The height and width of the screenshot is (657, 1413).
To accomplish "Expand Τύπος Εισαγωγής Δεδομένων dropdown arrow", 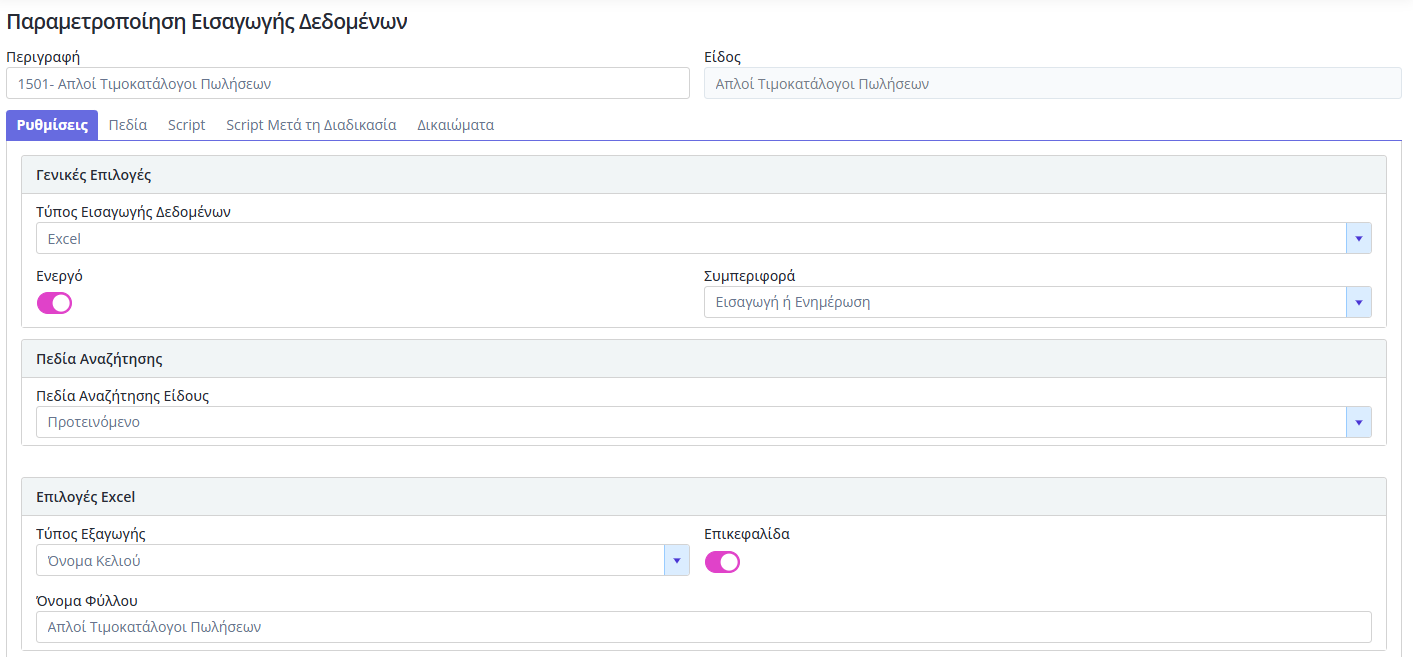I will (x=1358, y=239).
